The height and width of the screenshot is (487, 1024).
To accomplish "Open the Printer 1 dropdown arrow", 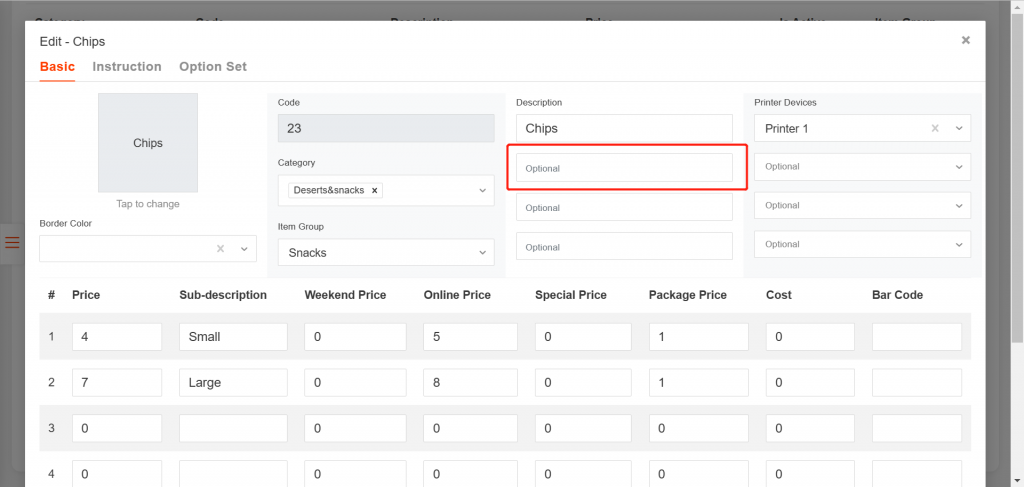I will pyautogui.click(x=959, y=129).
